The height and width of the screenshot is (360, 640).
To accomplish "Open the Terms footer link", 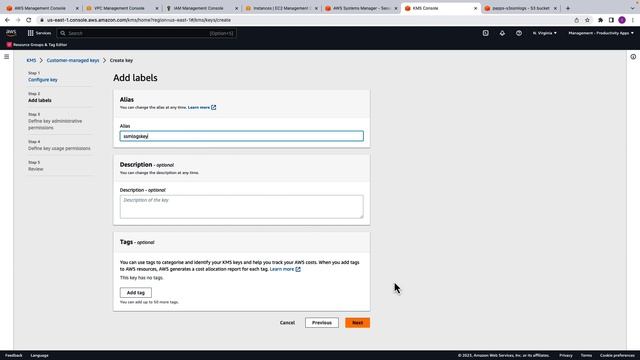I will coord(586,356).
